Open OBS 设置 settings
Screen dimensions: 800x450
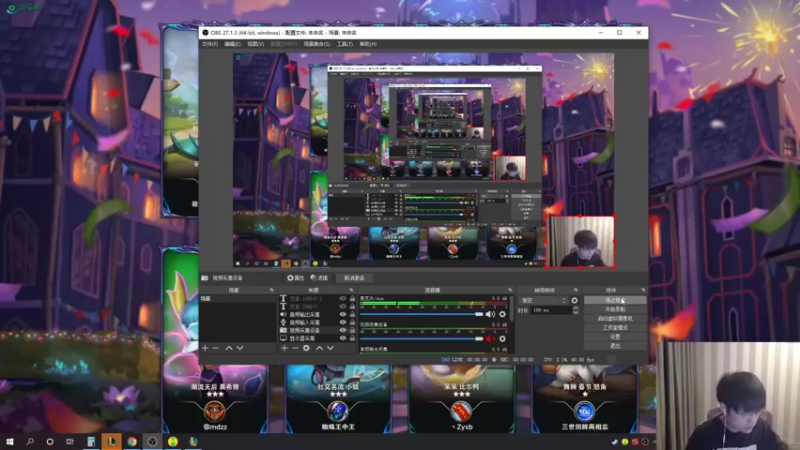click(x=615, y=337)
